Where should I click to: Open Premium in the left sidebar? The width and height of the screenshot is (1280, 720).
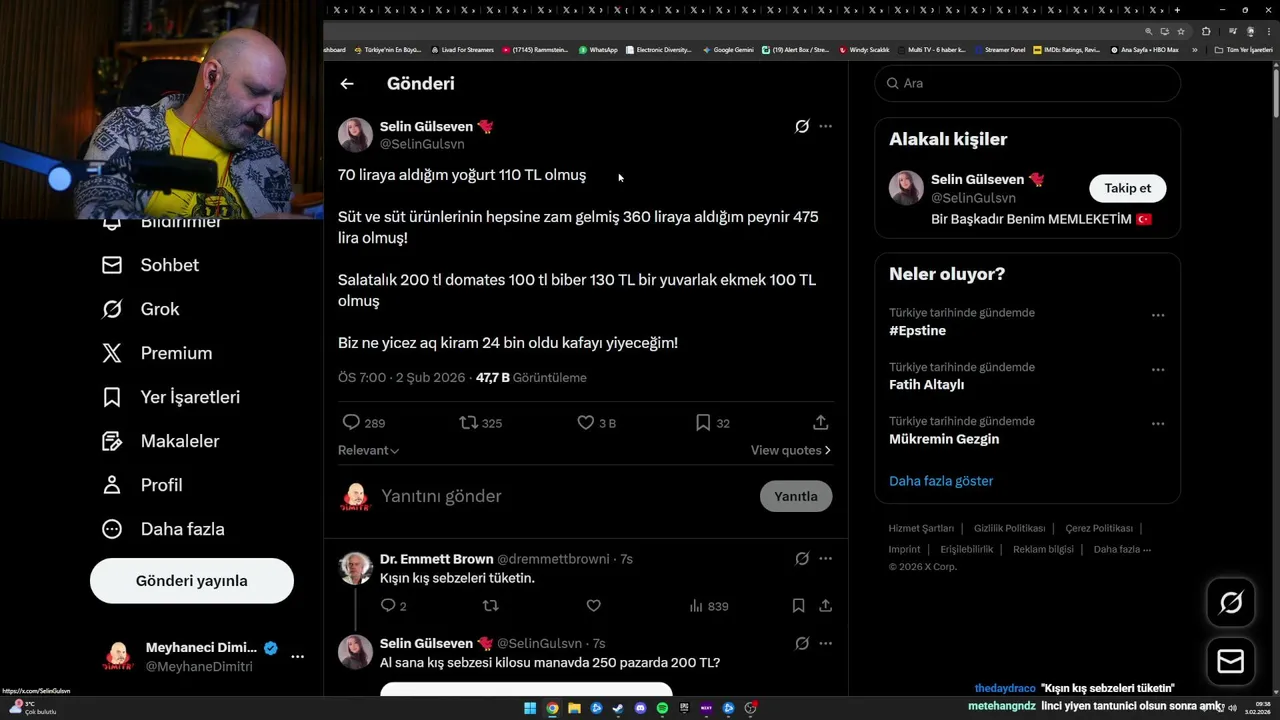coord(157,353)
